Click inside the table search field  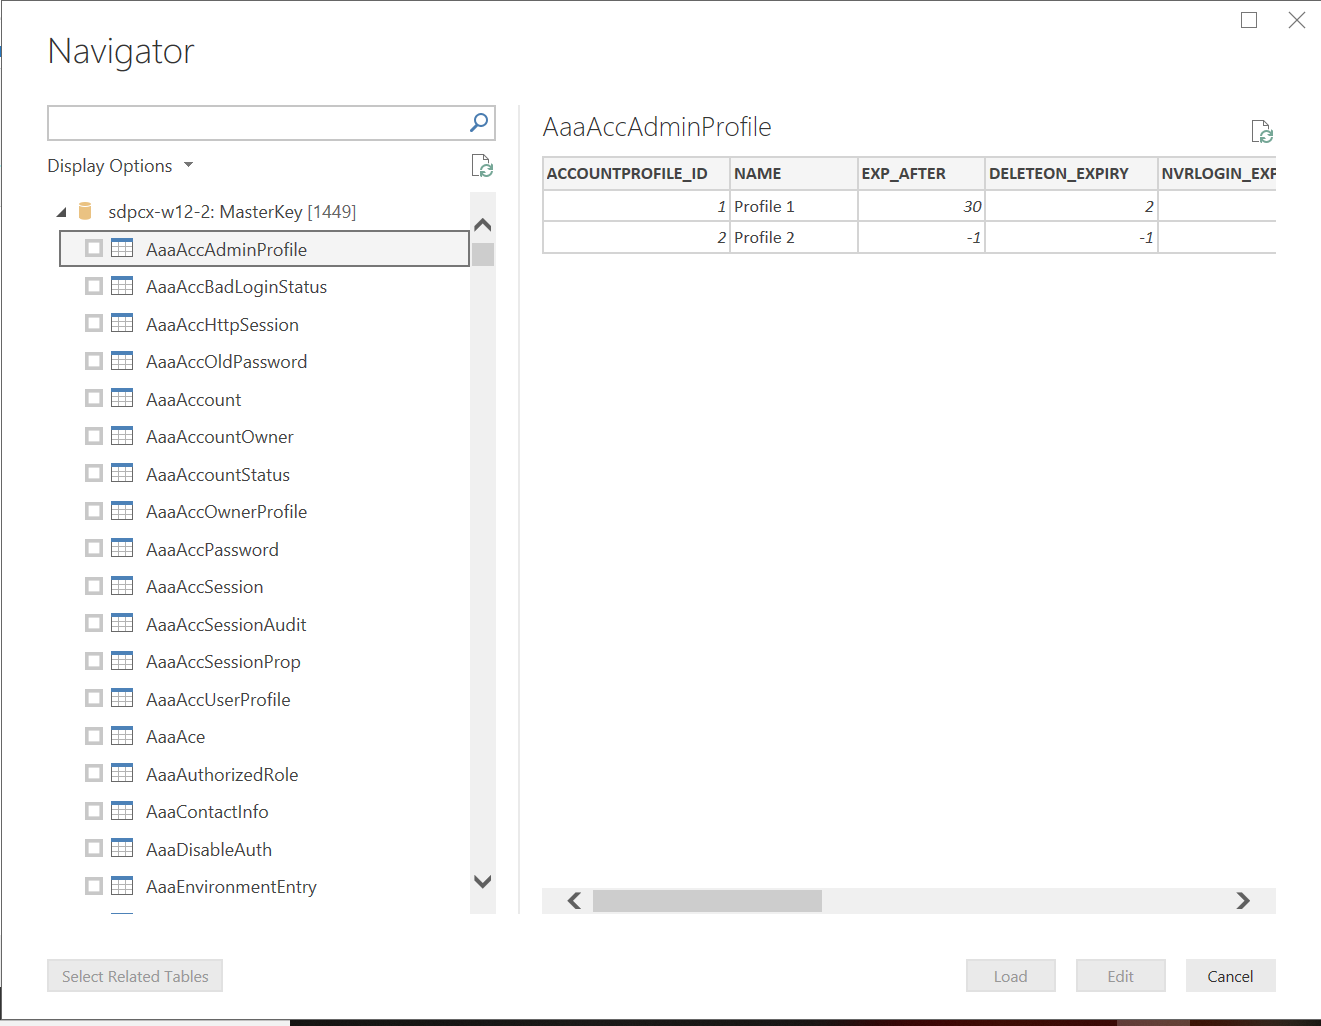(258, 123)
